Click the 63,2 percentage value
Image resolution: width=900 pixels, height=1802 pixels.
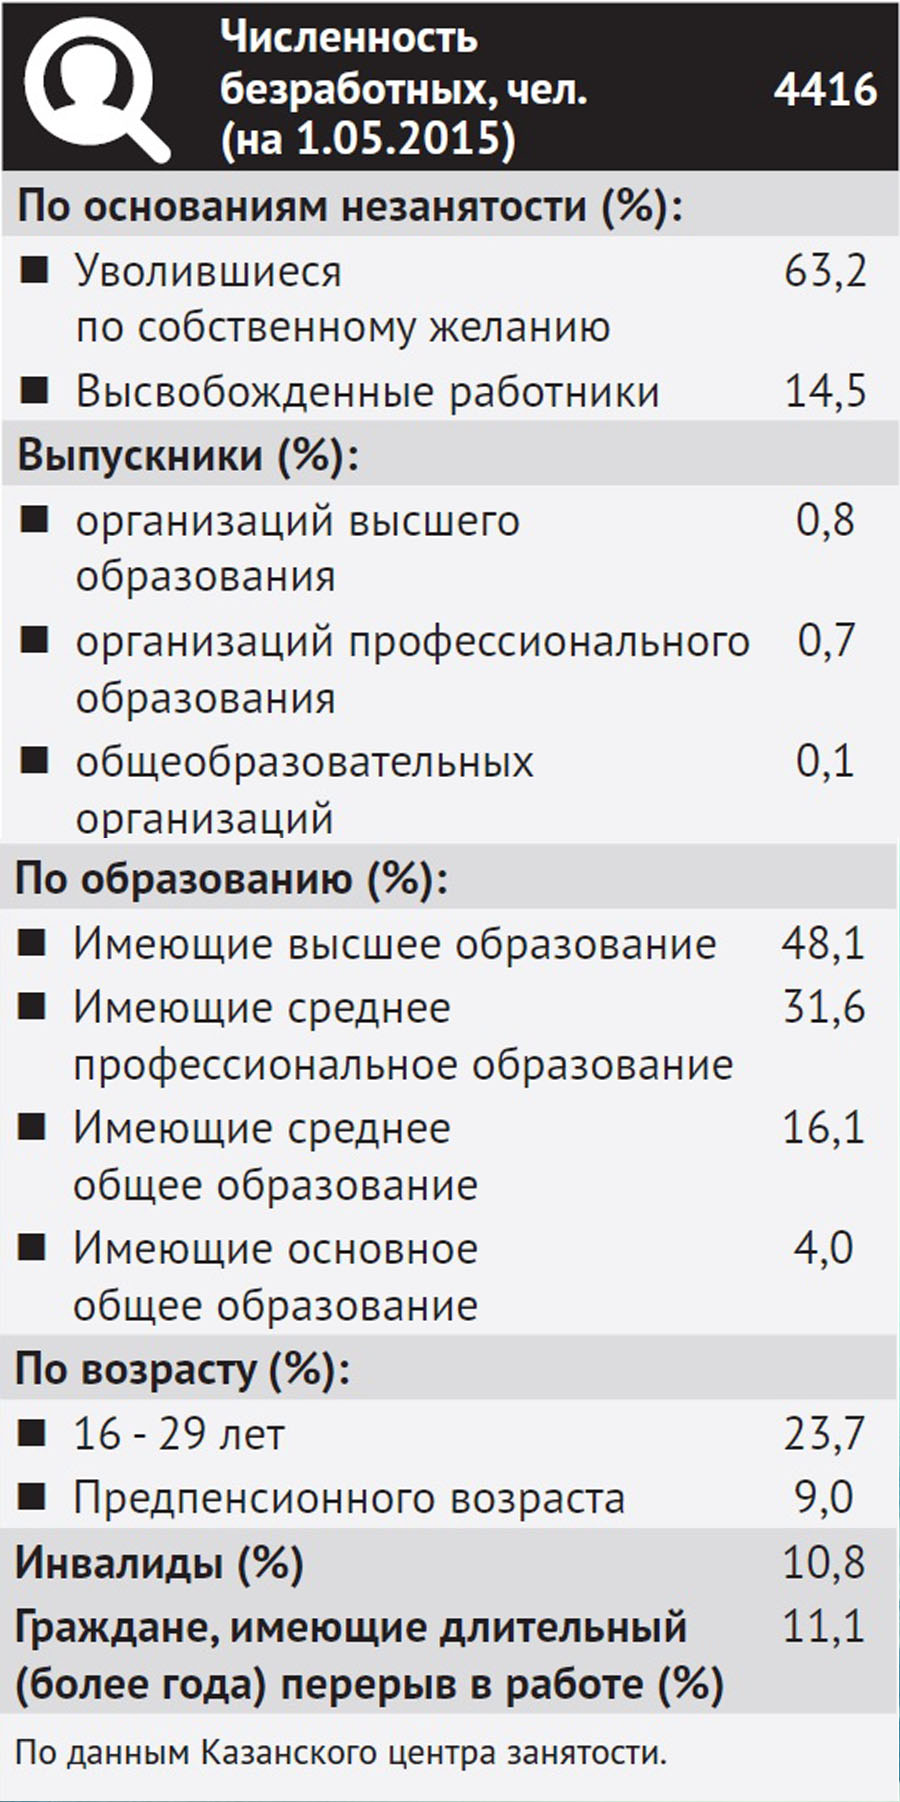tap(825, 271)
